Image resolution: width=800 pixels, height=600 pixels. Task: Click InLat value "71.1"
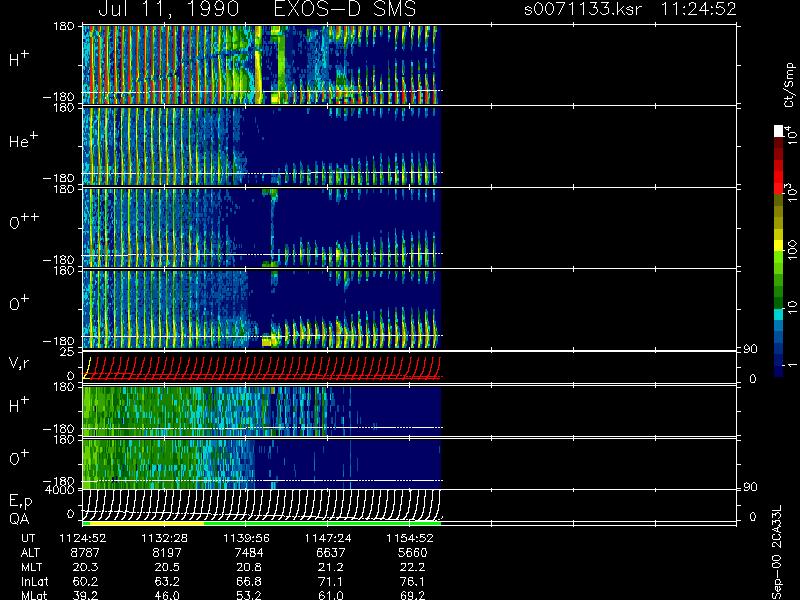(330, 581)
